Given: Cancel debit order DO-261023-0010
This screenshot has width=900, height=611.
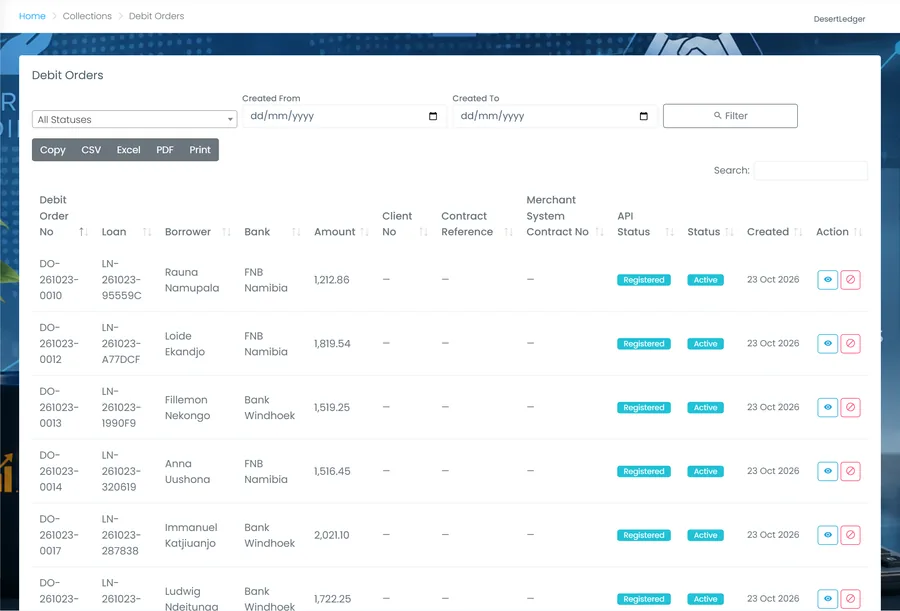Looking at the screenshot, I should click(850, 280).
